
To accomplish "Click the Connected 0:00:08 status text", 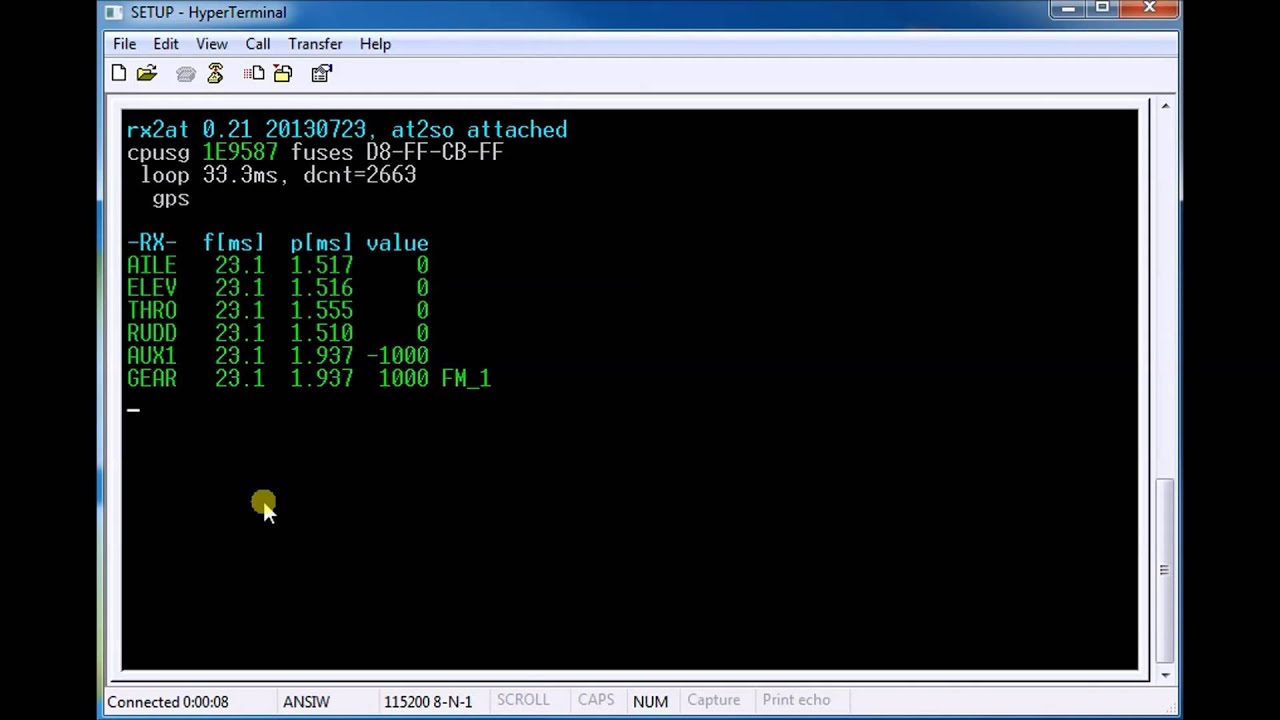I will pos(168,702).
